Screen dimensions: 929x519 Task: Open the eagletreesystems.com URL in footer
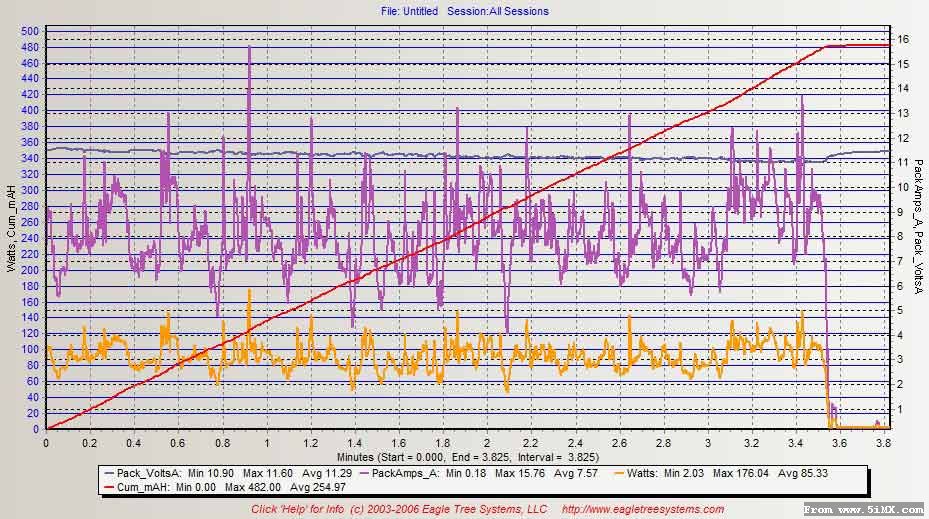coord(642,509)
